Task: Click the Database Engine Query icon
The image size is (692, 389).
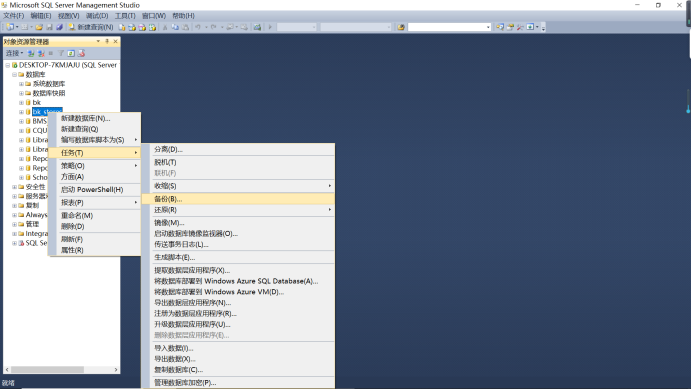Action: (122, 27)
